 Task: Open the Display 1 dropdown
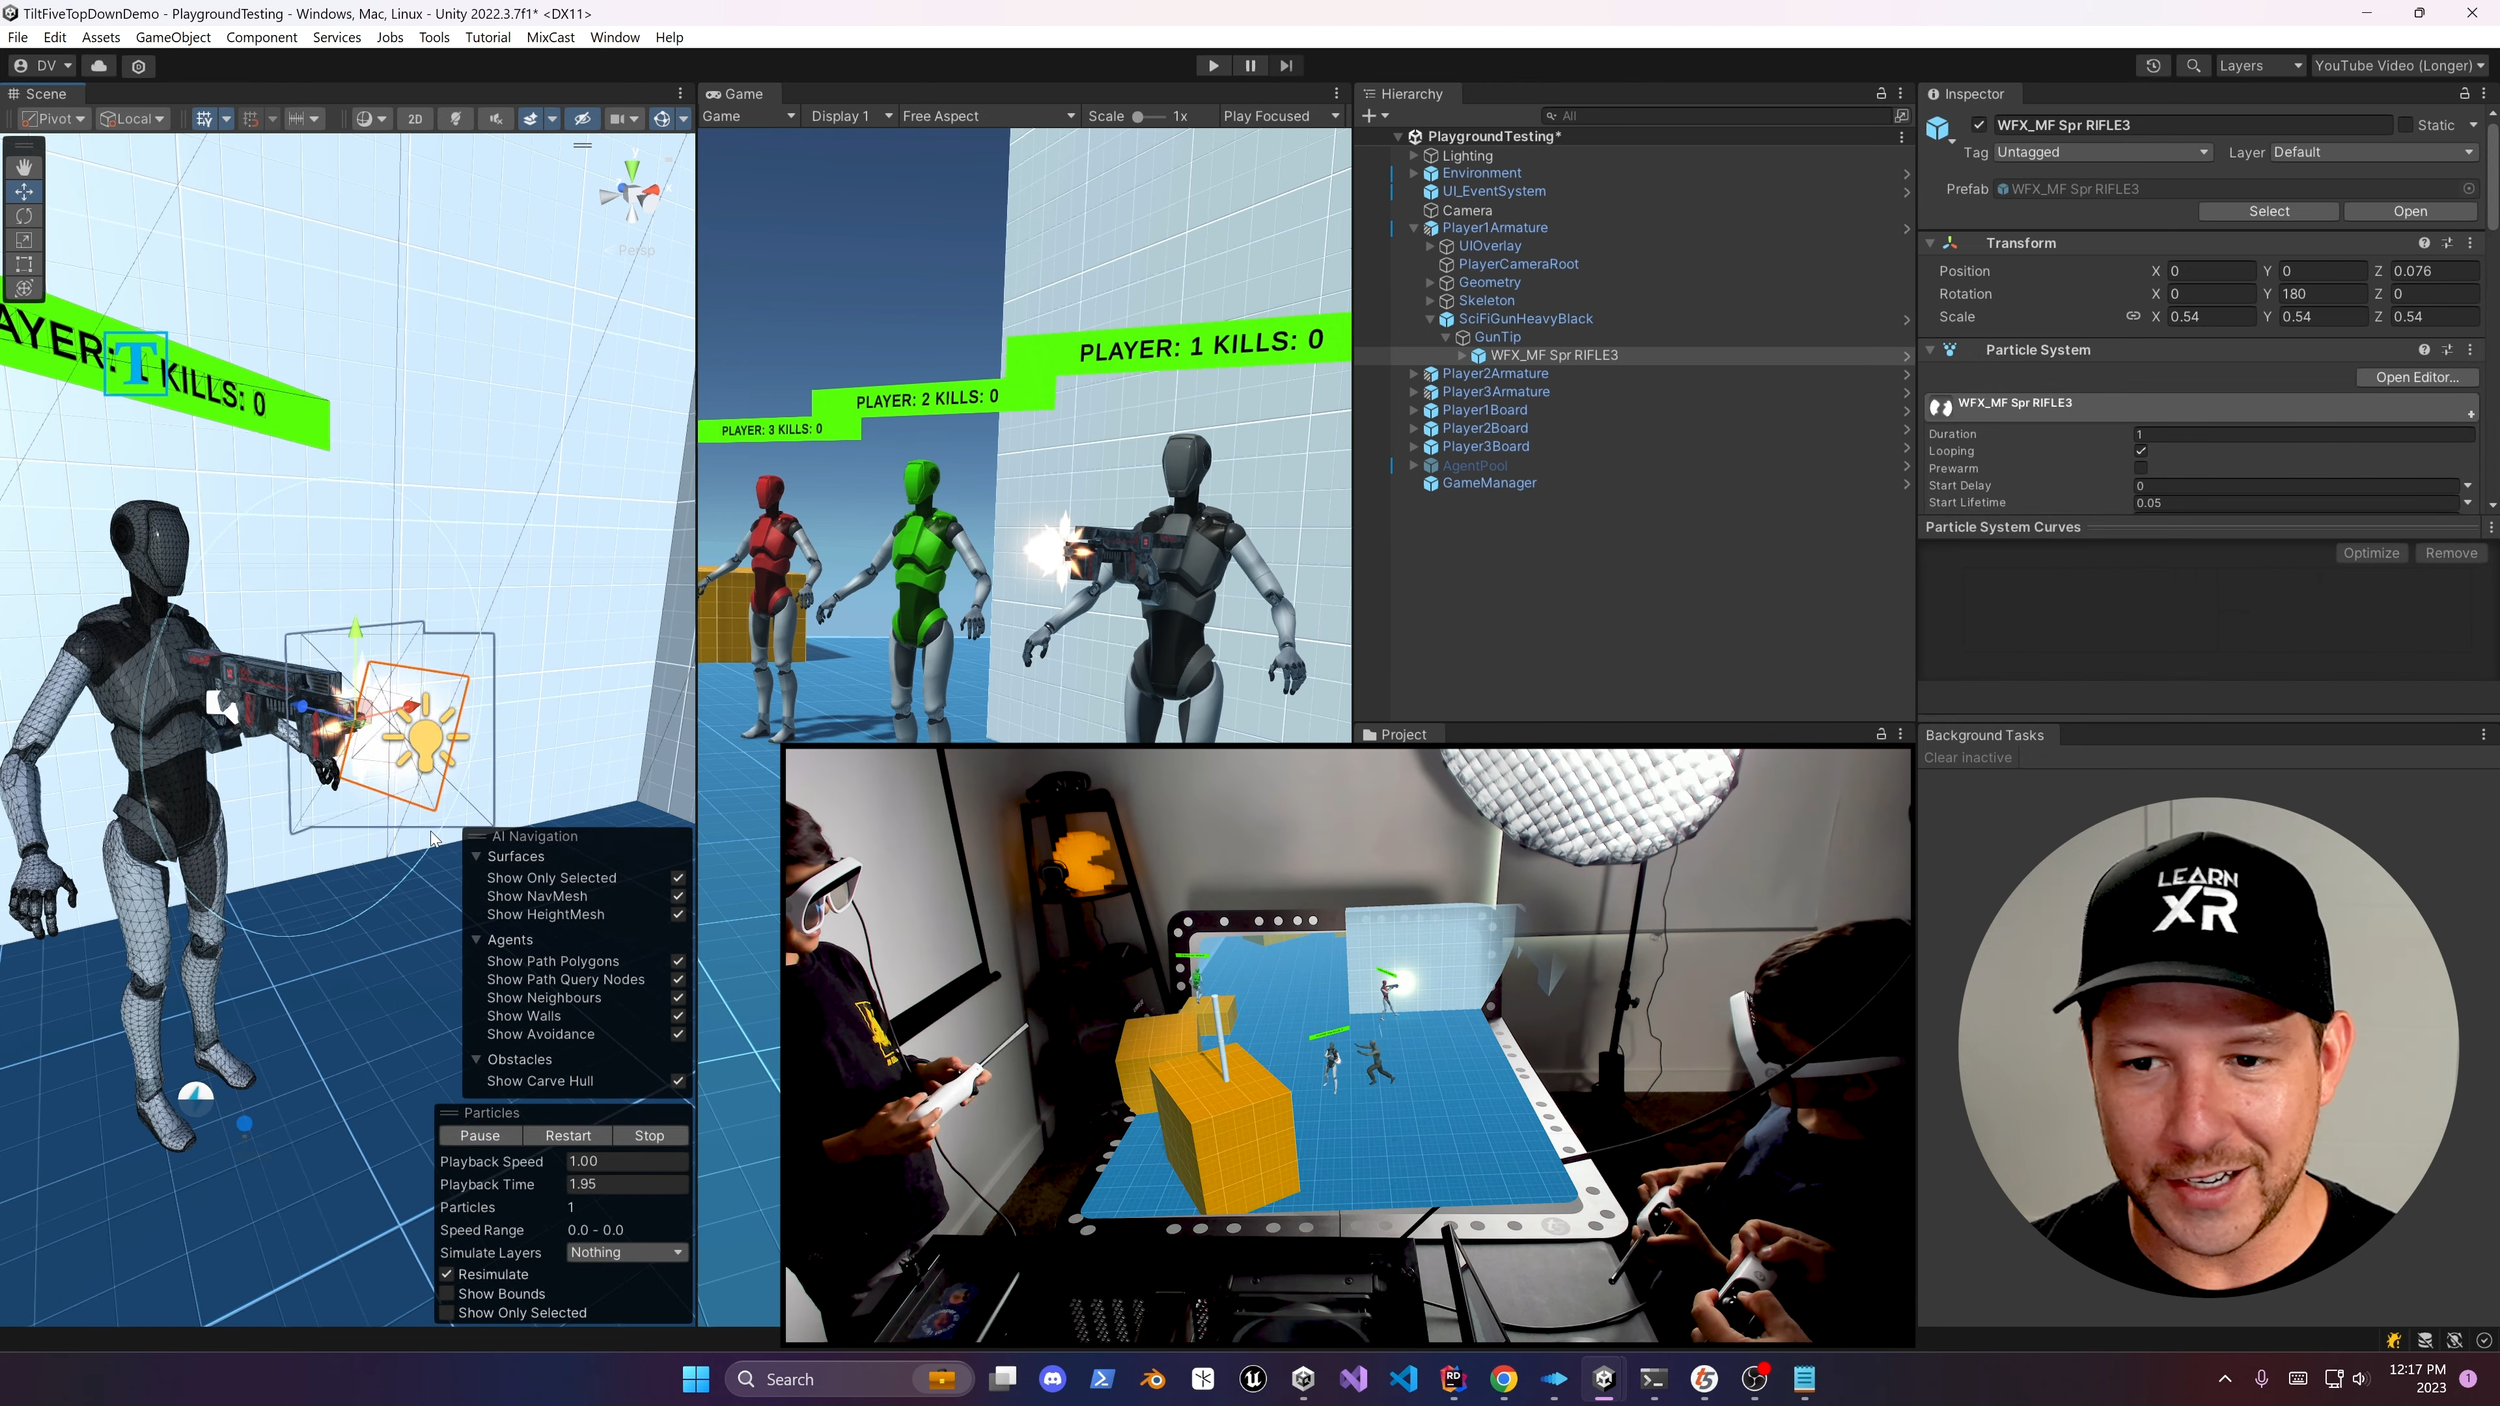pyautogui.click(x=851, y=116)
